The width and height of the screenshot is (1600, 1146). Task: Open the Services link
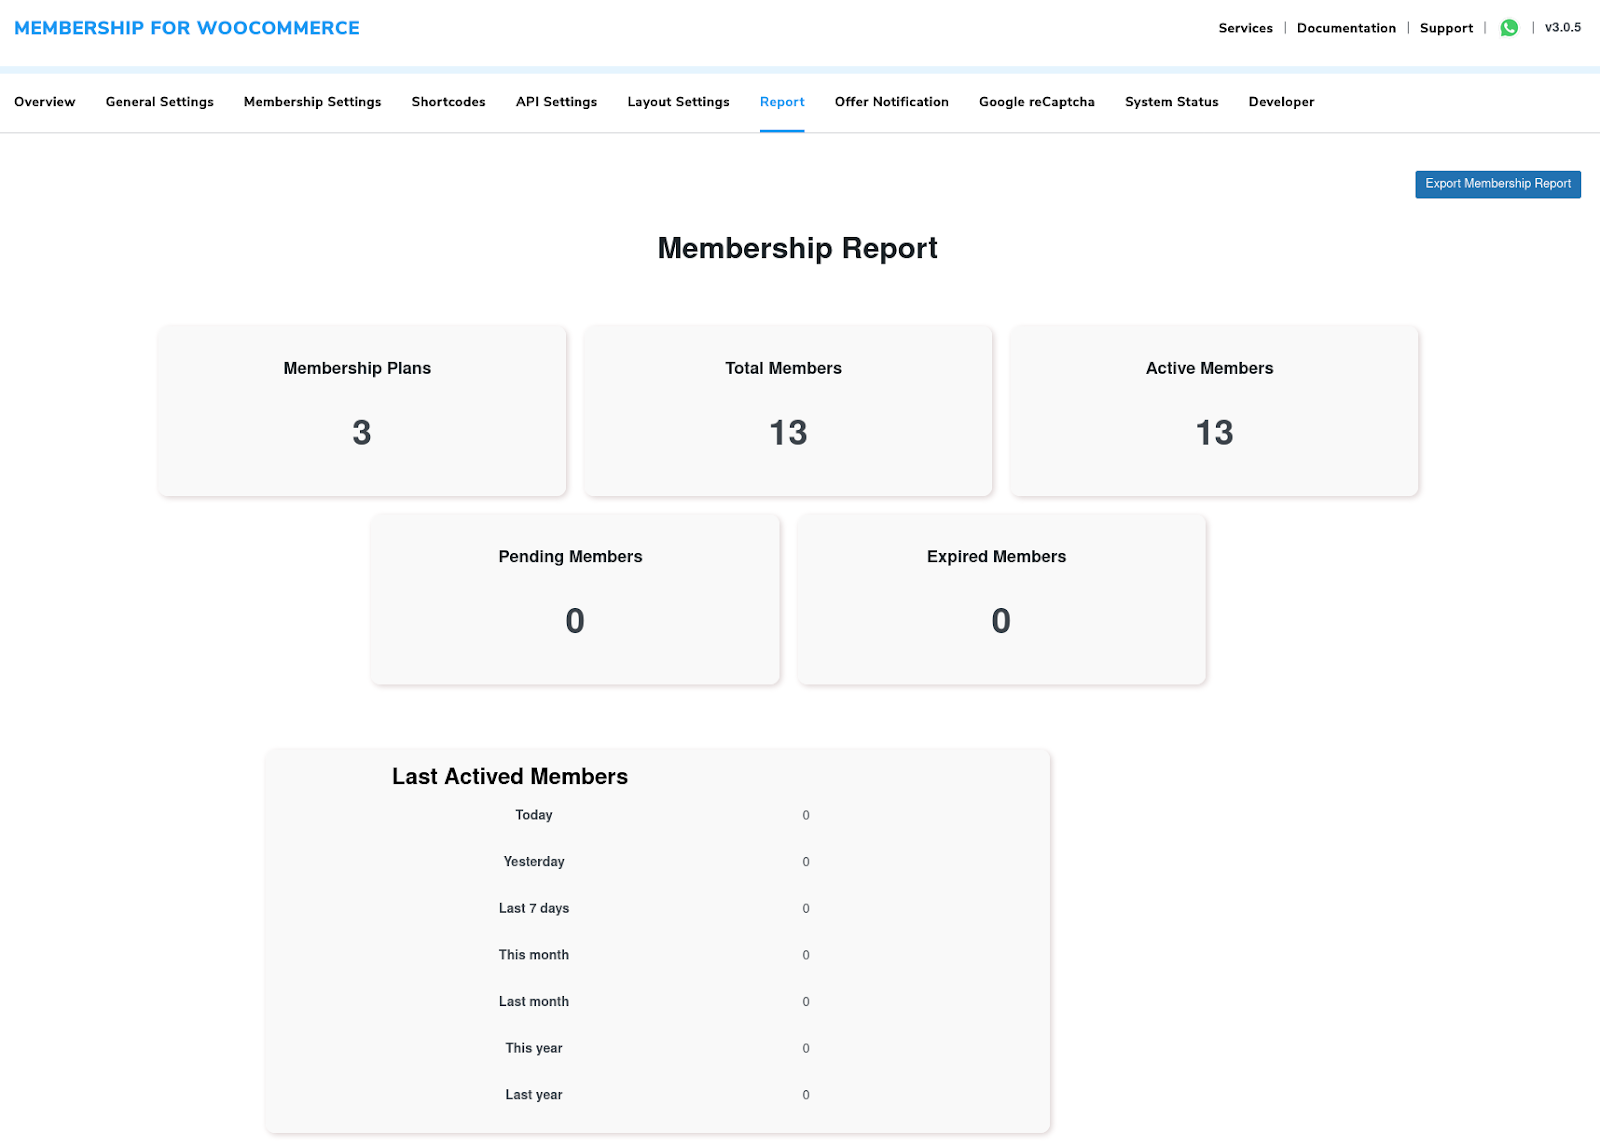[1245, 28]
